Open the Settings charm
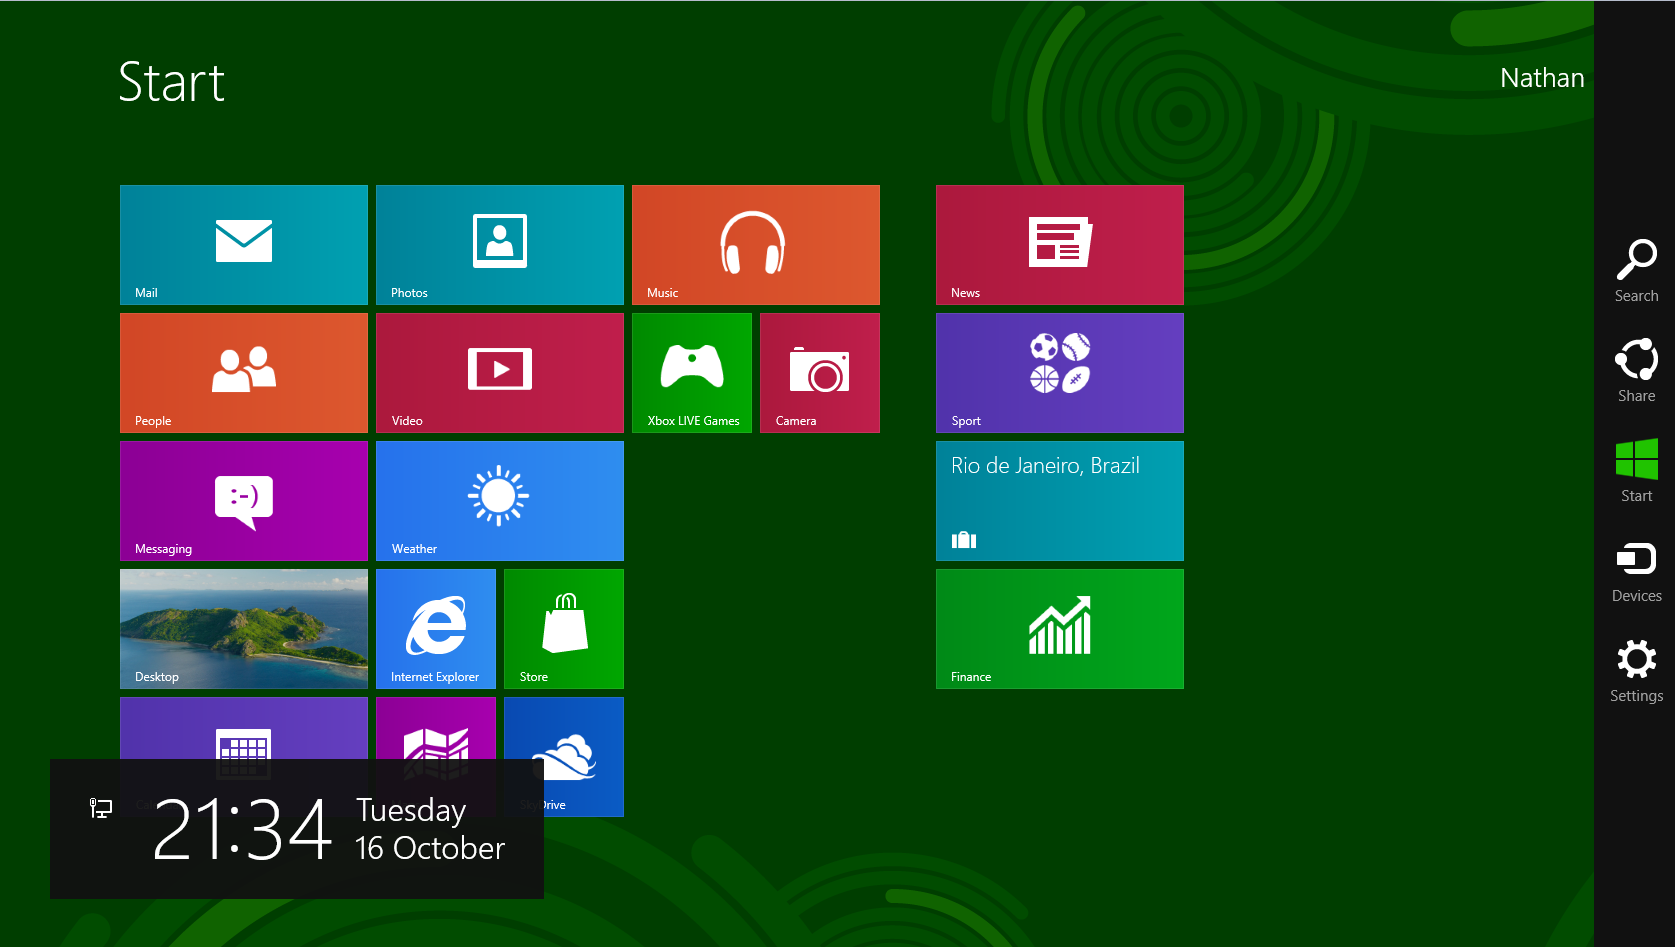The width and height of the screenshot is (1675, 947). (1636, 671)
